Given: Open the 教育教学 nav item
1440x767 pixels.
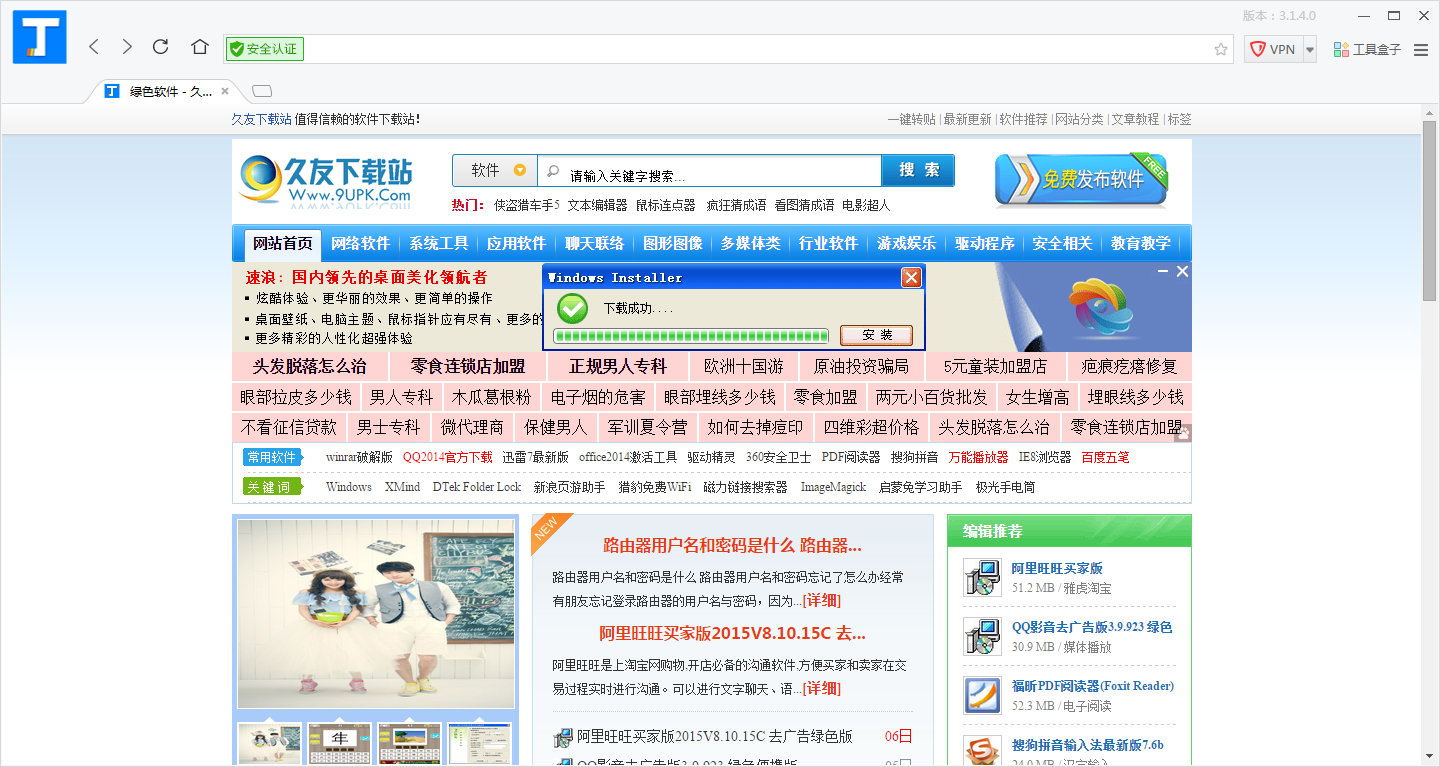Looking at the screenshot, I should point(1140,243).
